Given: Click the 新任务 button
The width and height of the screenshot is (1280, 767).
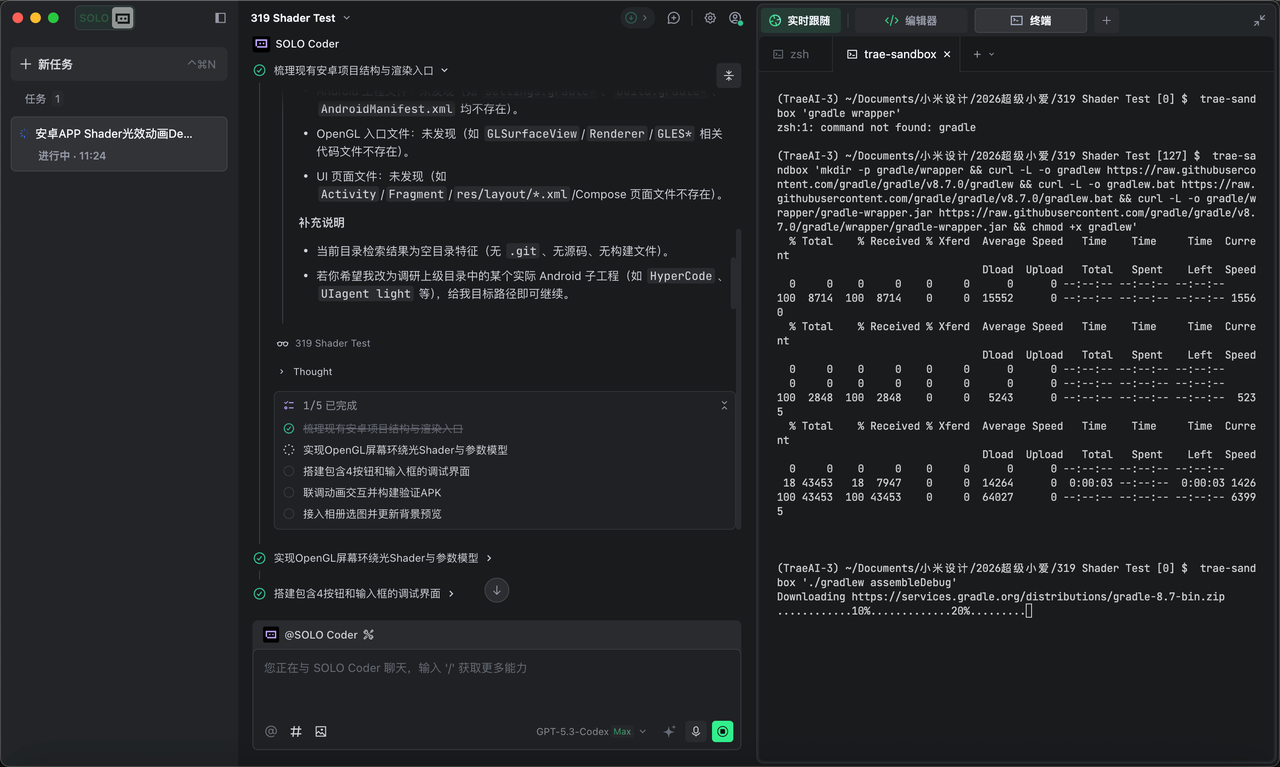Looking at the screenshot, I should click(x=119, y=64).
